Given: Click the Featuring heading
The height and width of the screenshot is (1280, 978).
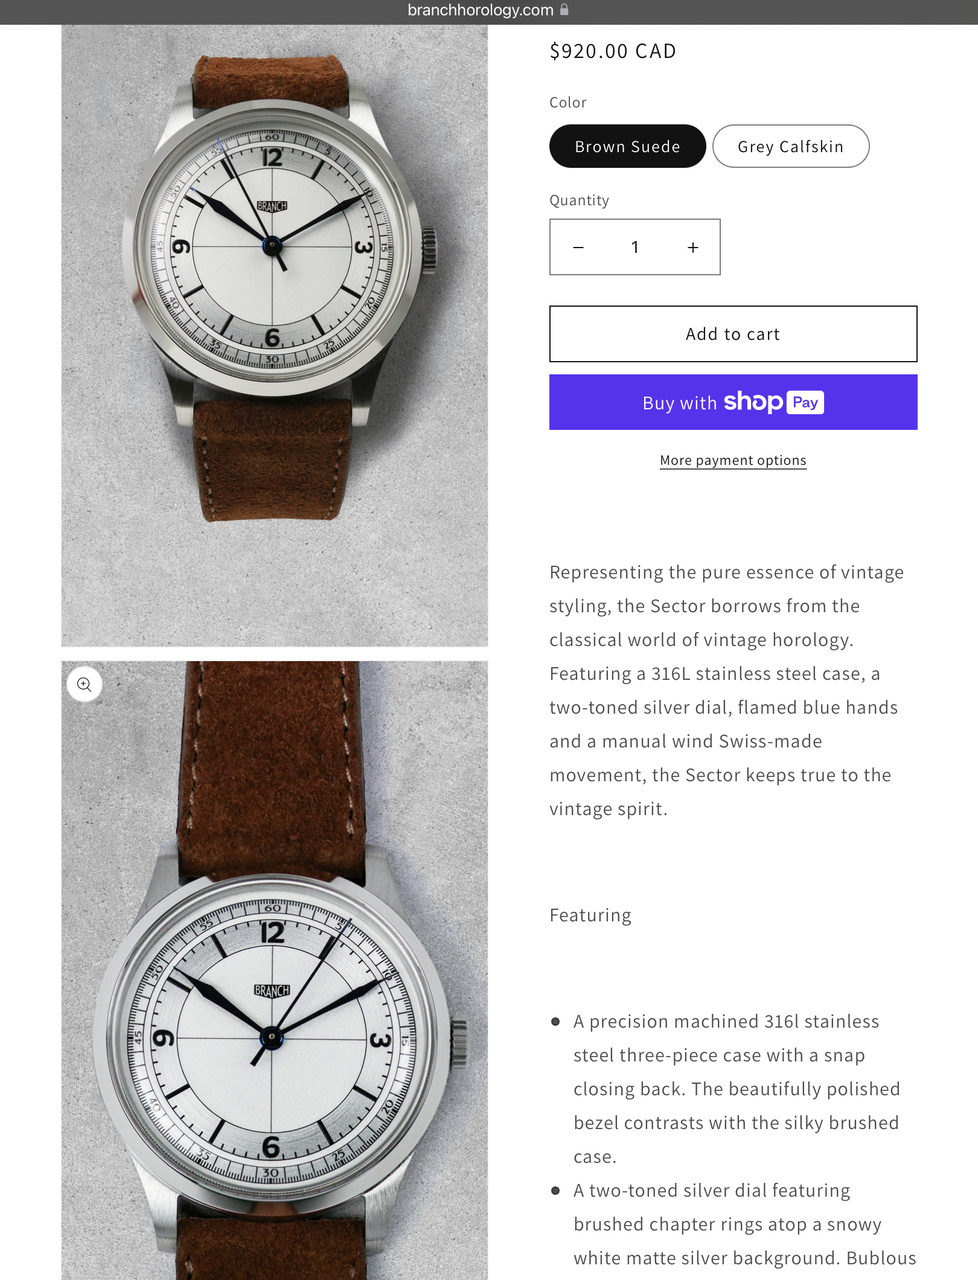Looking at the screenshot, I should (x=590, y=915).
